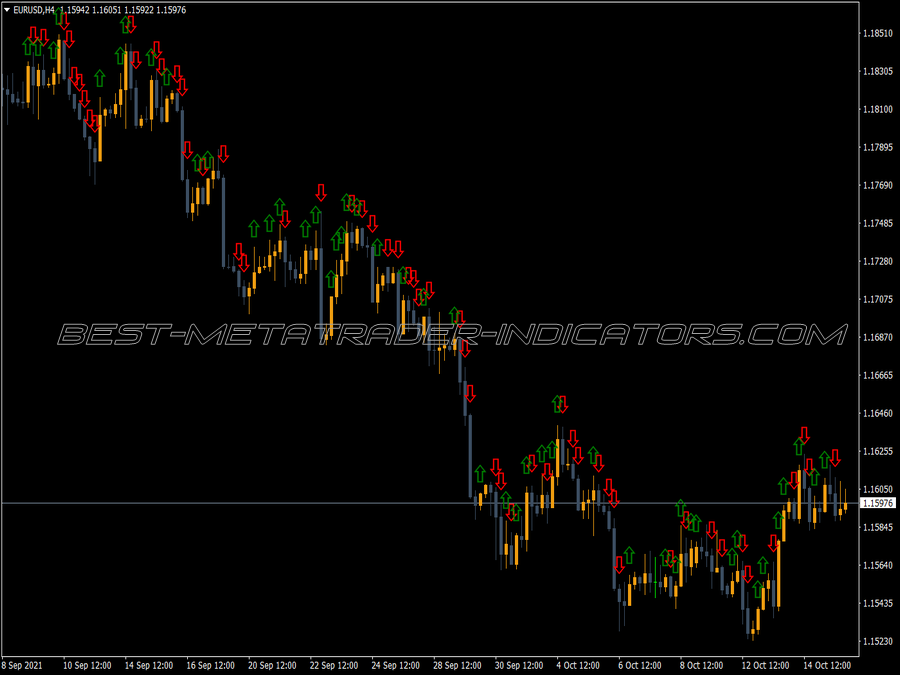This screenshot has height=675, width=900.
Task: Click the 1.17075 price axis label
Action: (878, 299)
